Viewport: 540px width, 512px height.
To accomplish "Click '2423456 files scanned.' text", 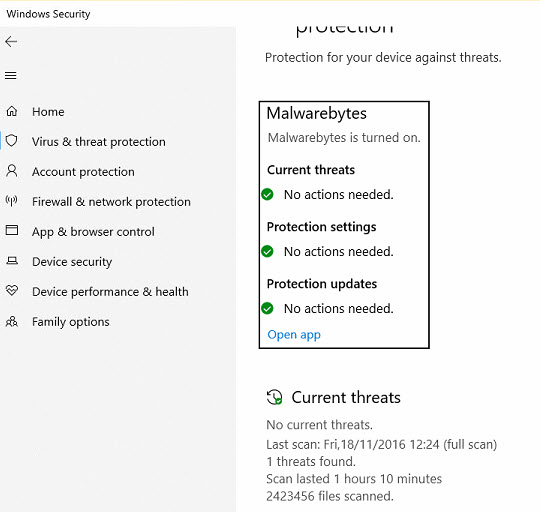I will click(330, 496).
